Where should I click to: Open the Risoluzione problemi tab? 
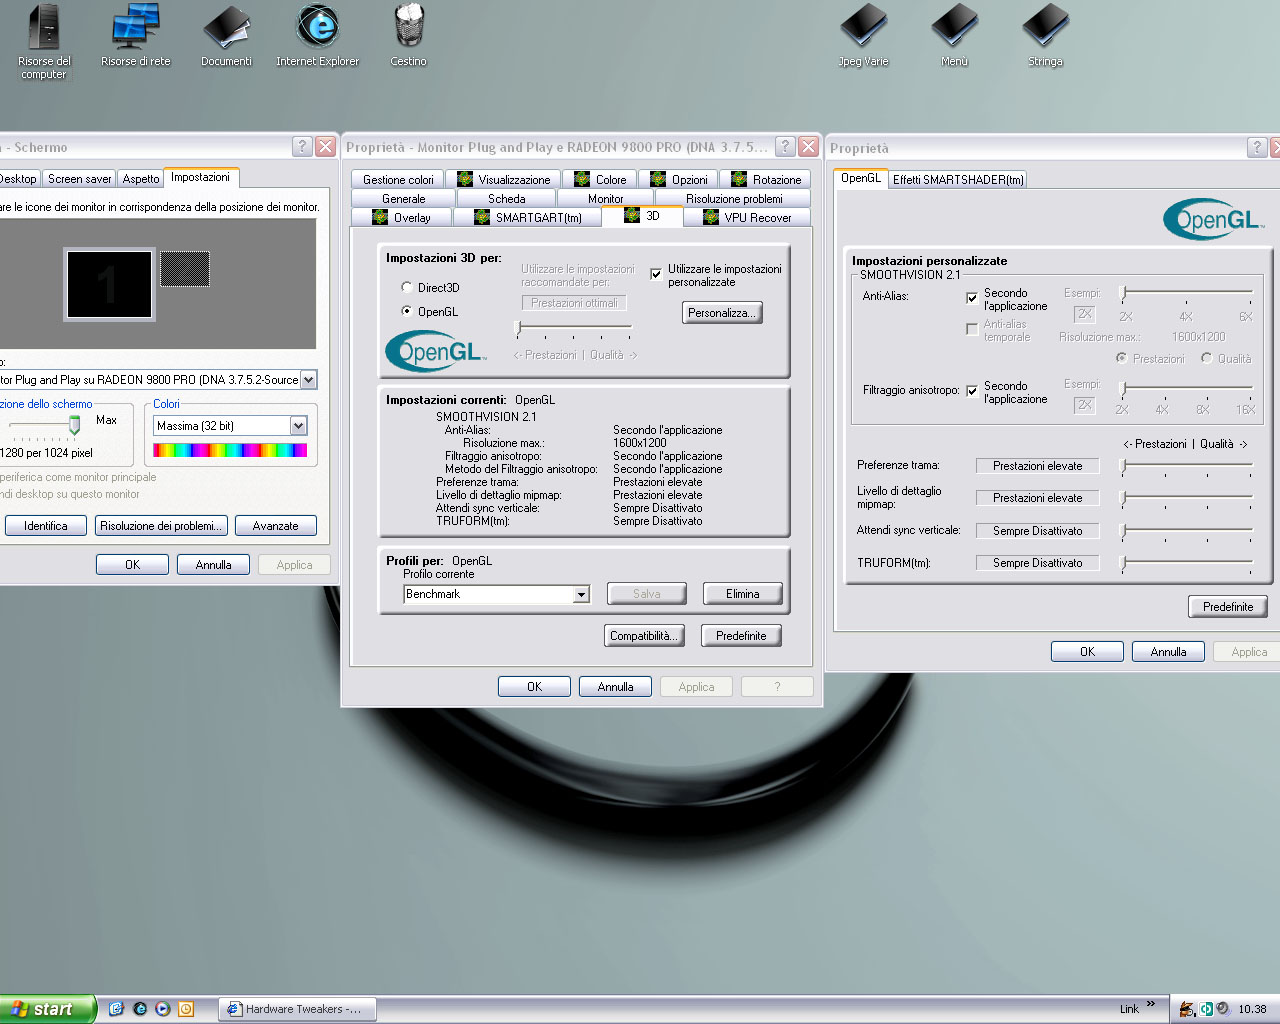(733, 199)
